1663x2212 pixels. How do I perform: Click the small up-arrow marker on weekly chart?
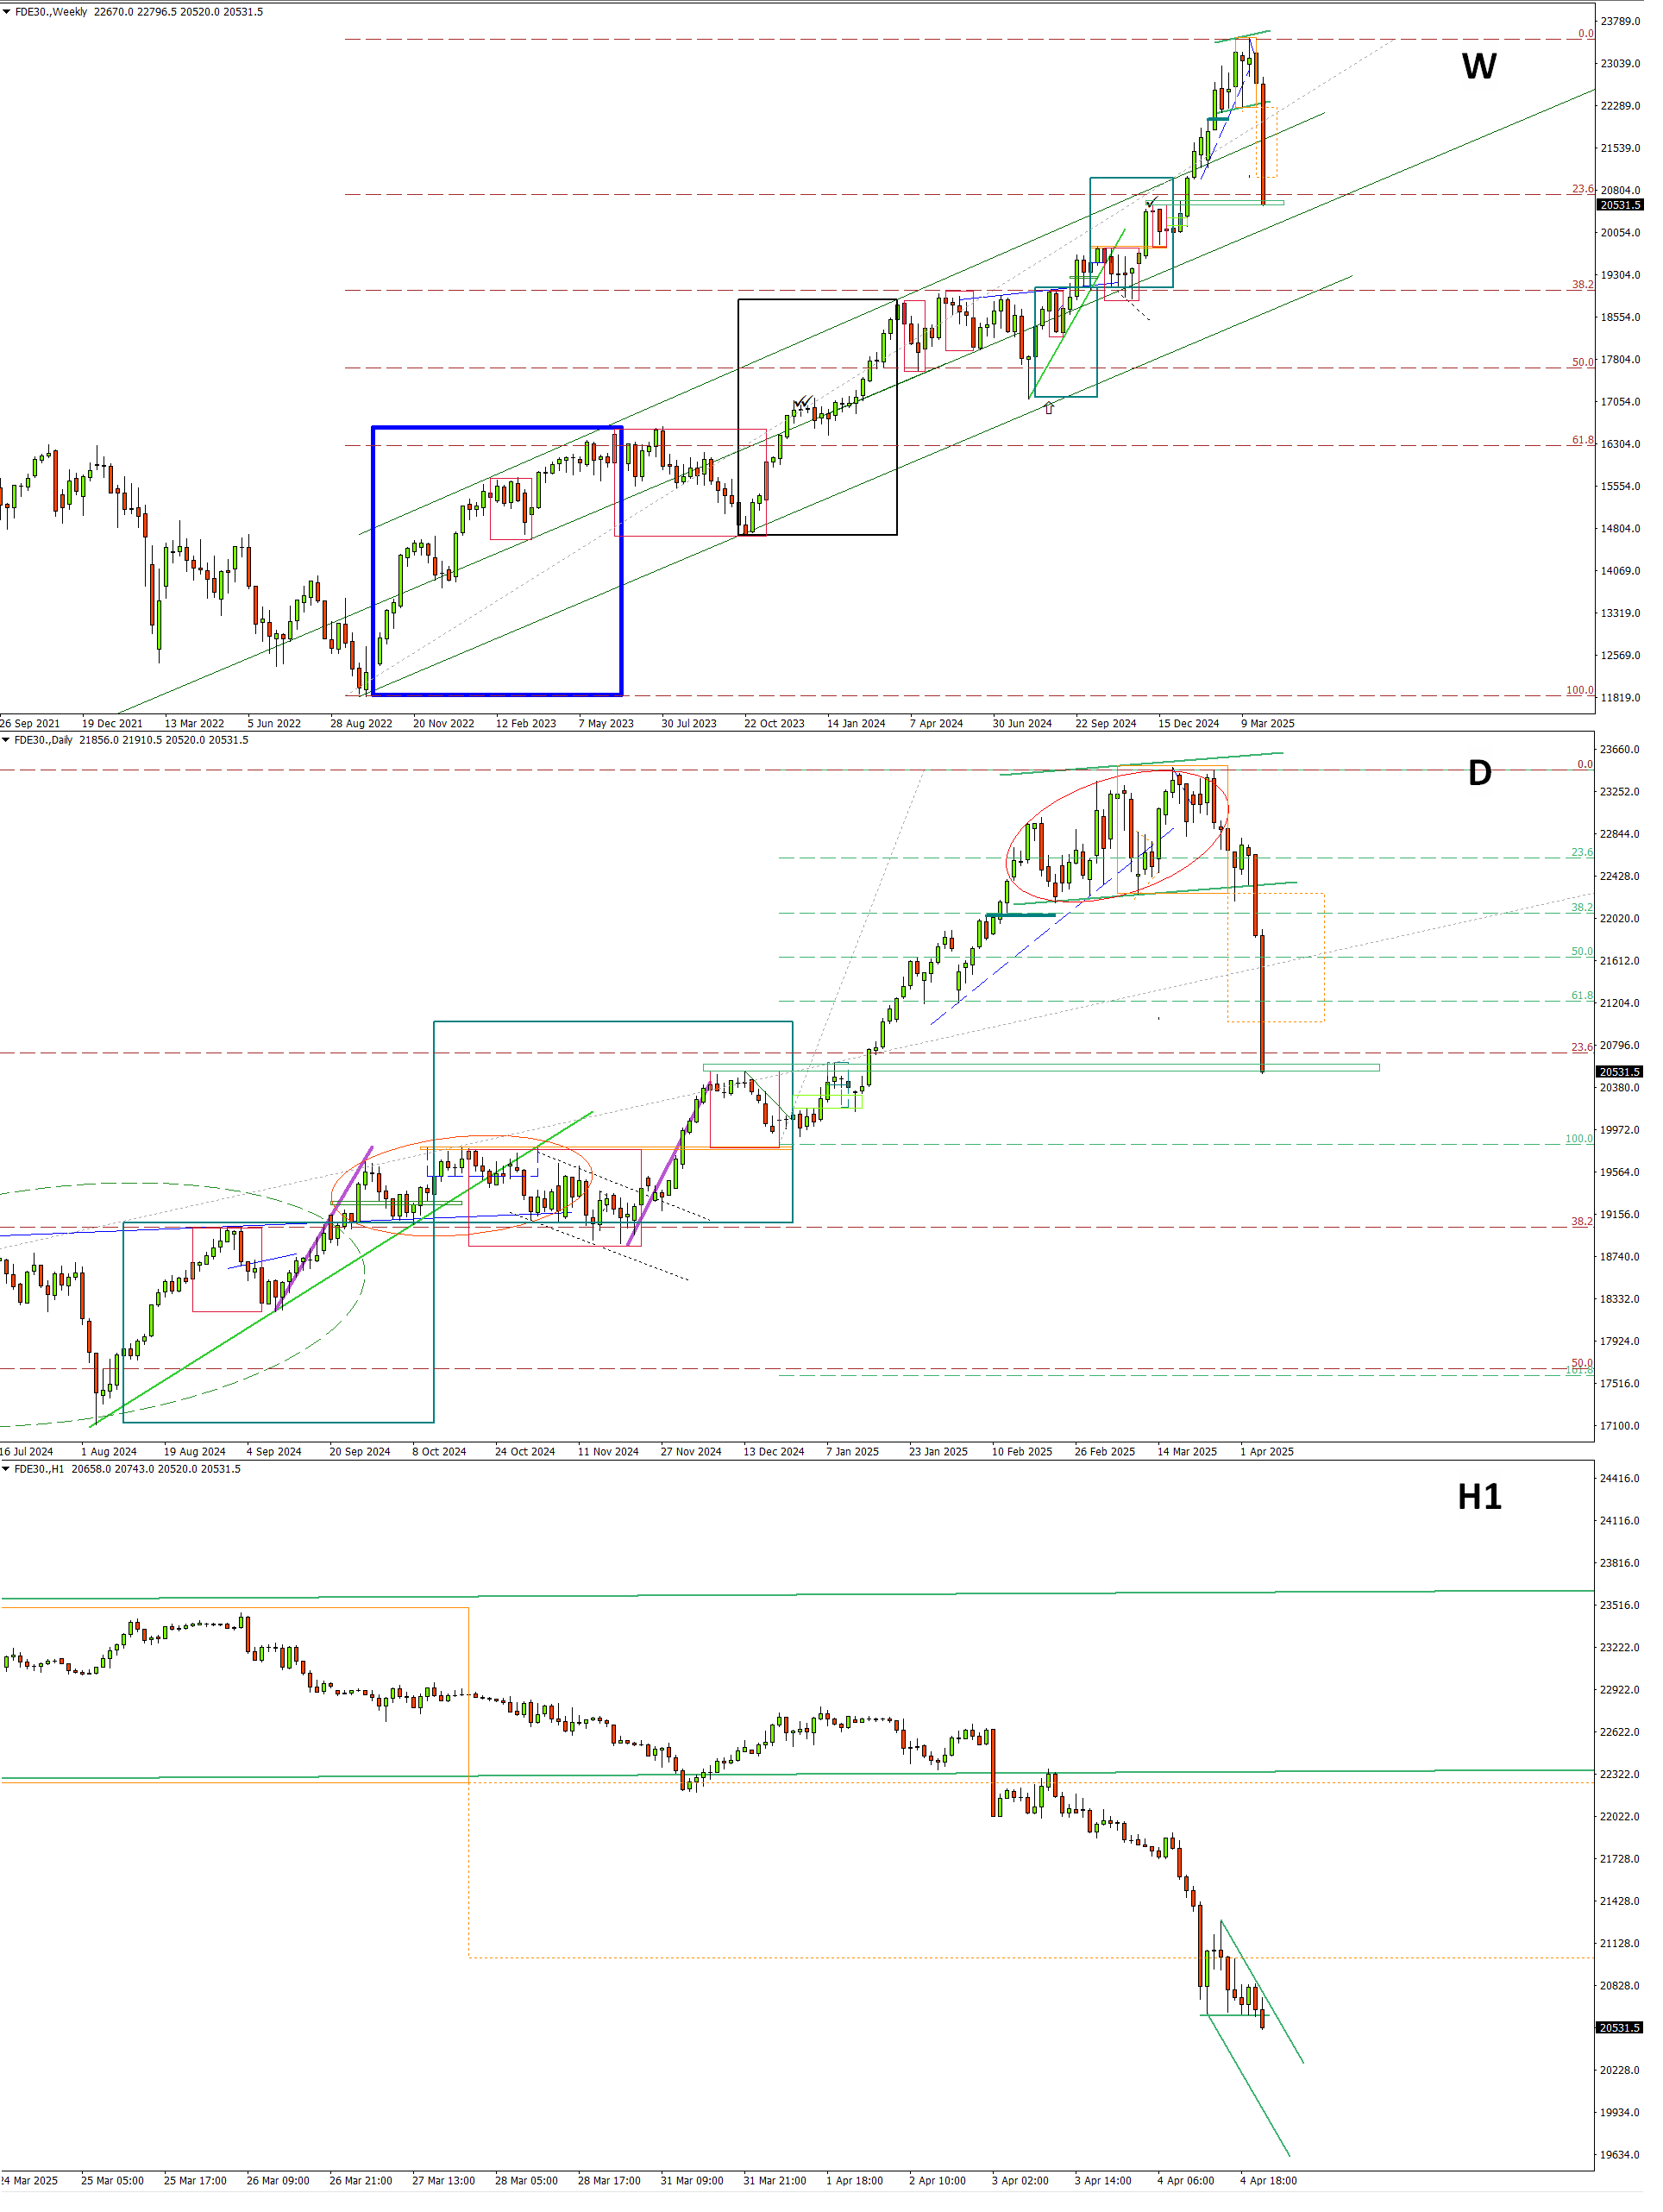click(x=1048, y=408)
